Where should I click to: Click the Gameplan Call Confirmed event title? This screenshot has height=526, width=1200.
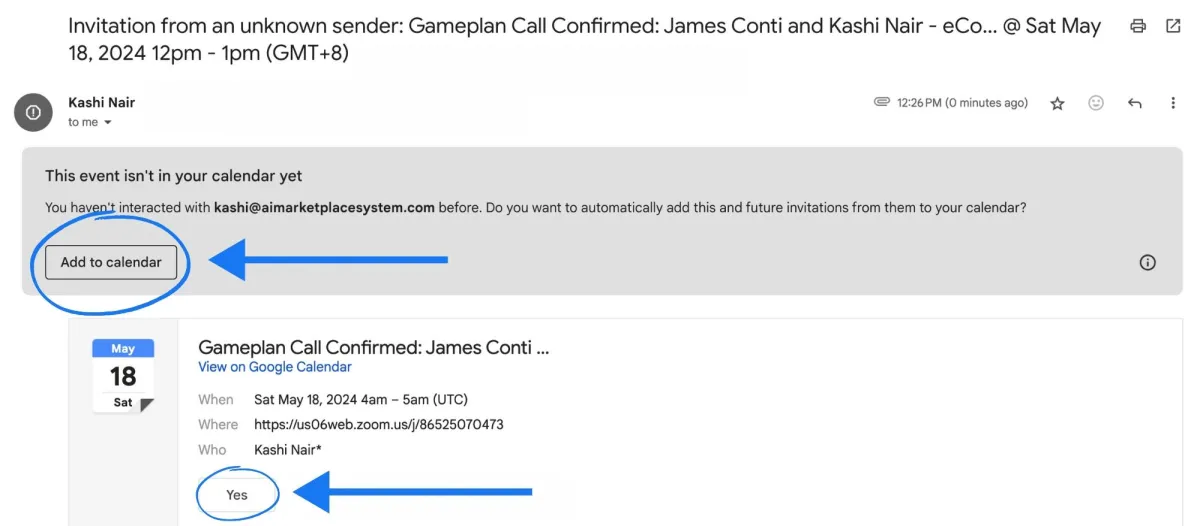coord(374,347)
